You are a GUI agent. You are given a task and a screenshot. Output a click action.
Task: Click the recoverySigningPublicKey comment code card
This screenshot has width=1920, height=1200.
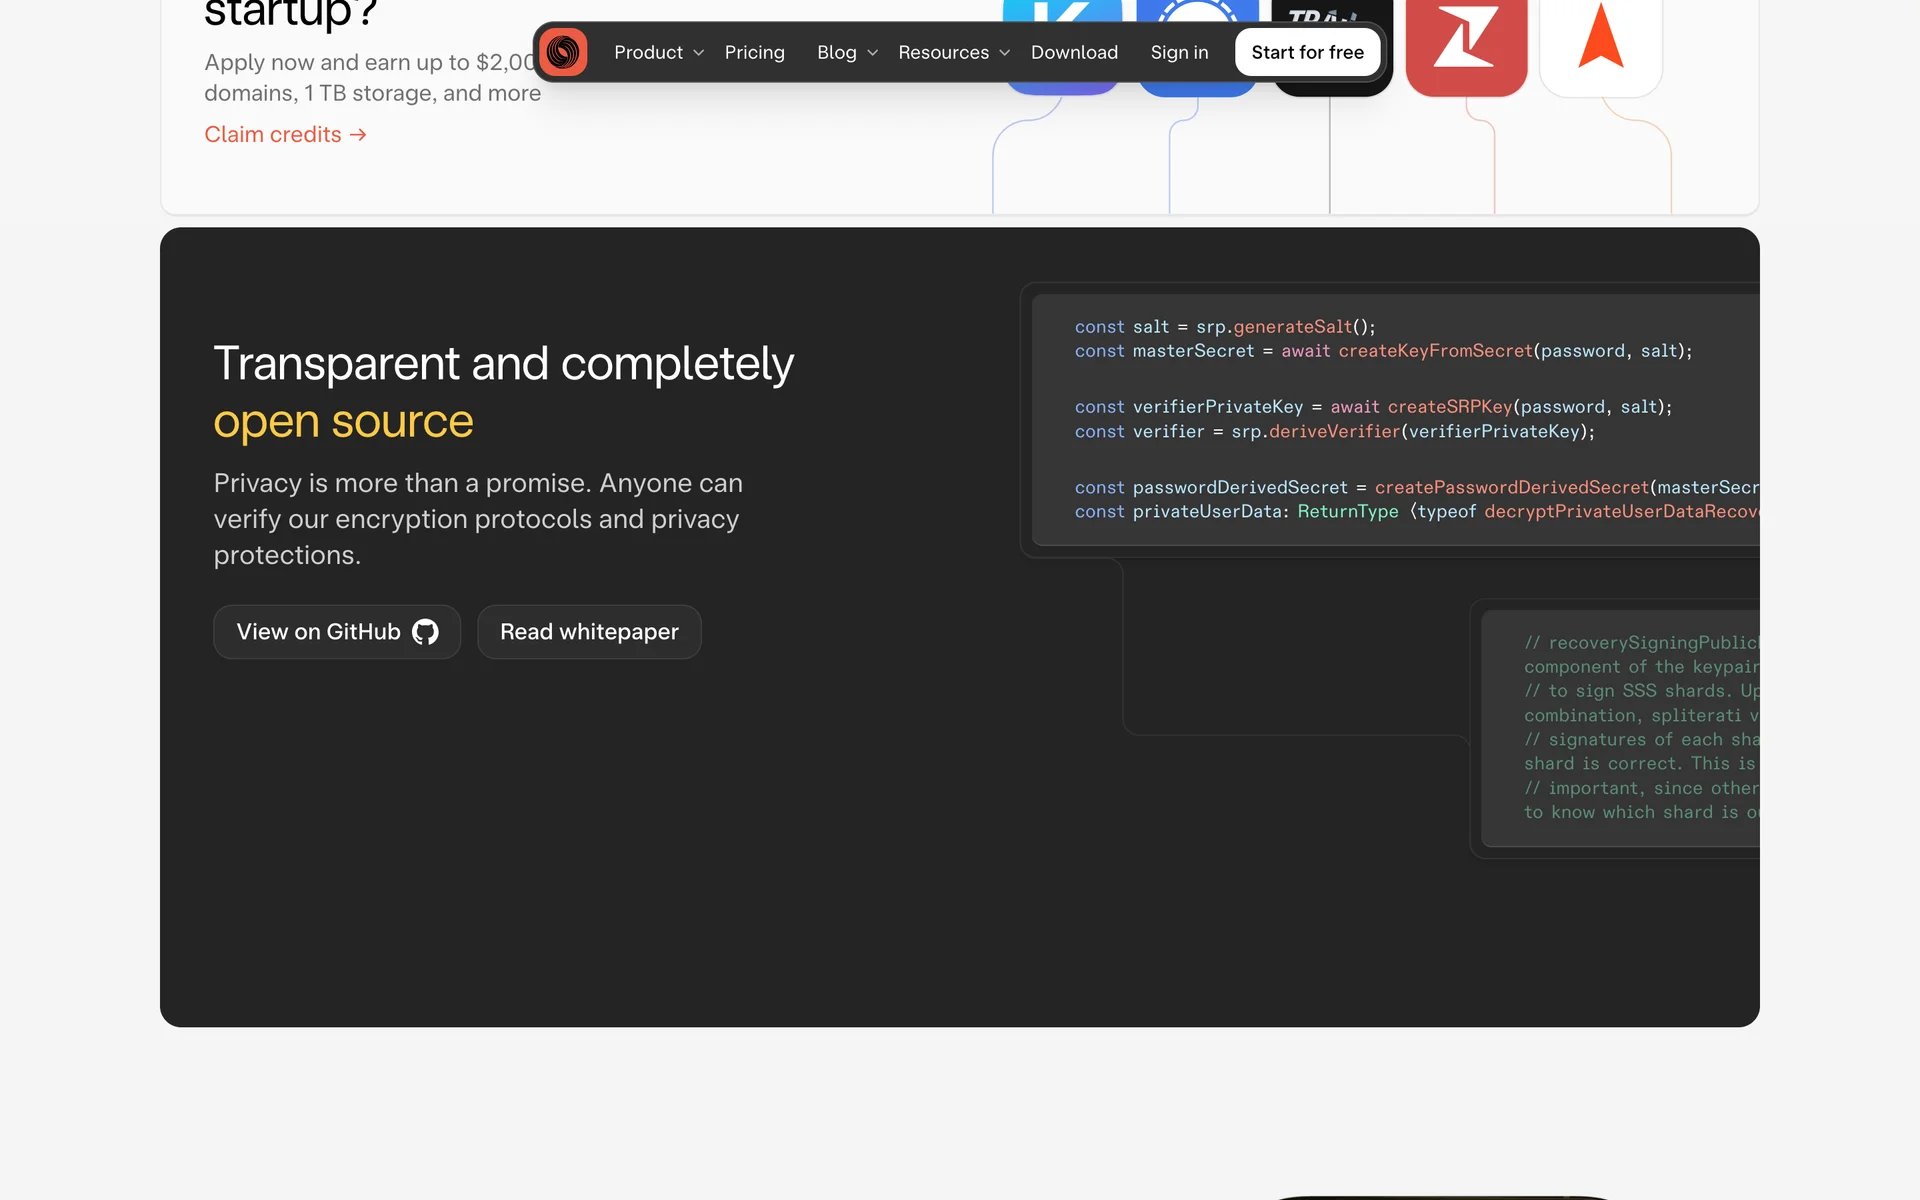click(1620, 728)
